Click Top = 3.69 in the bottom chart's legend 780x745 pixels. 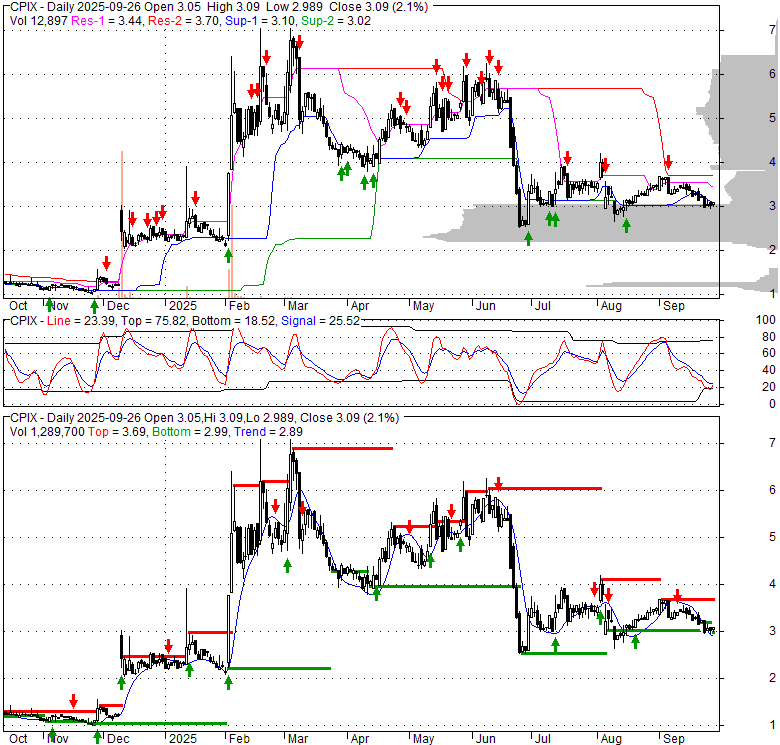117,432
